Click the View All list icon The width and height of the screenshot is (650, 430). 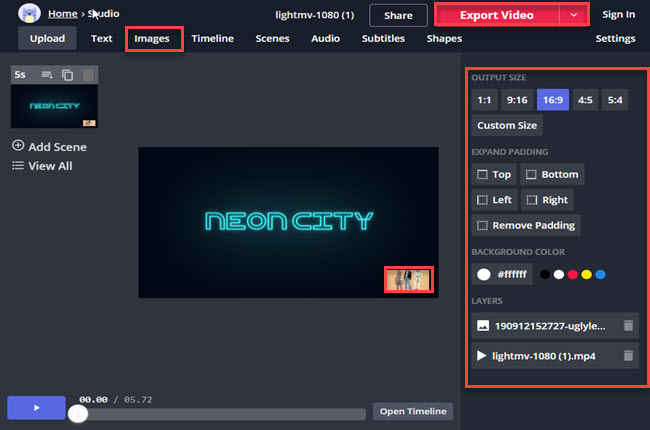(x=18, y=166)
